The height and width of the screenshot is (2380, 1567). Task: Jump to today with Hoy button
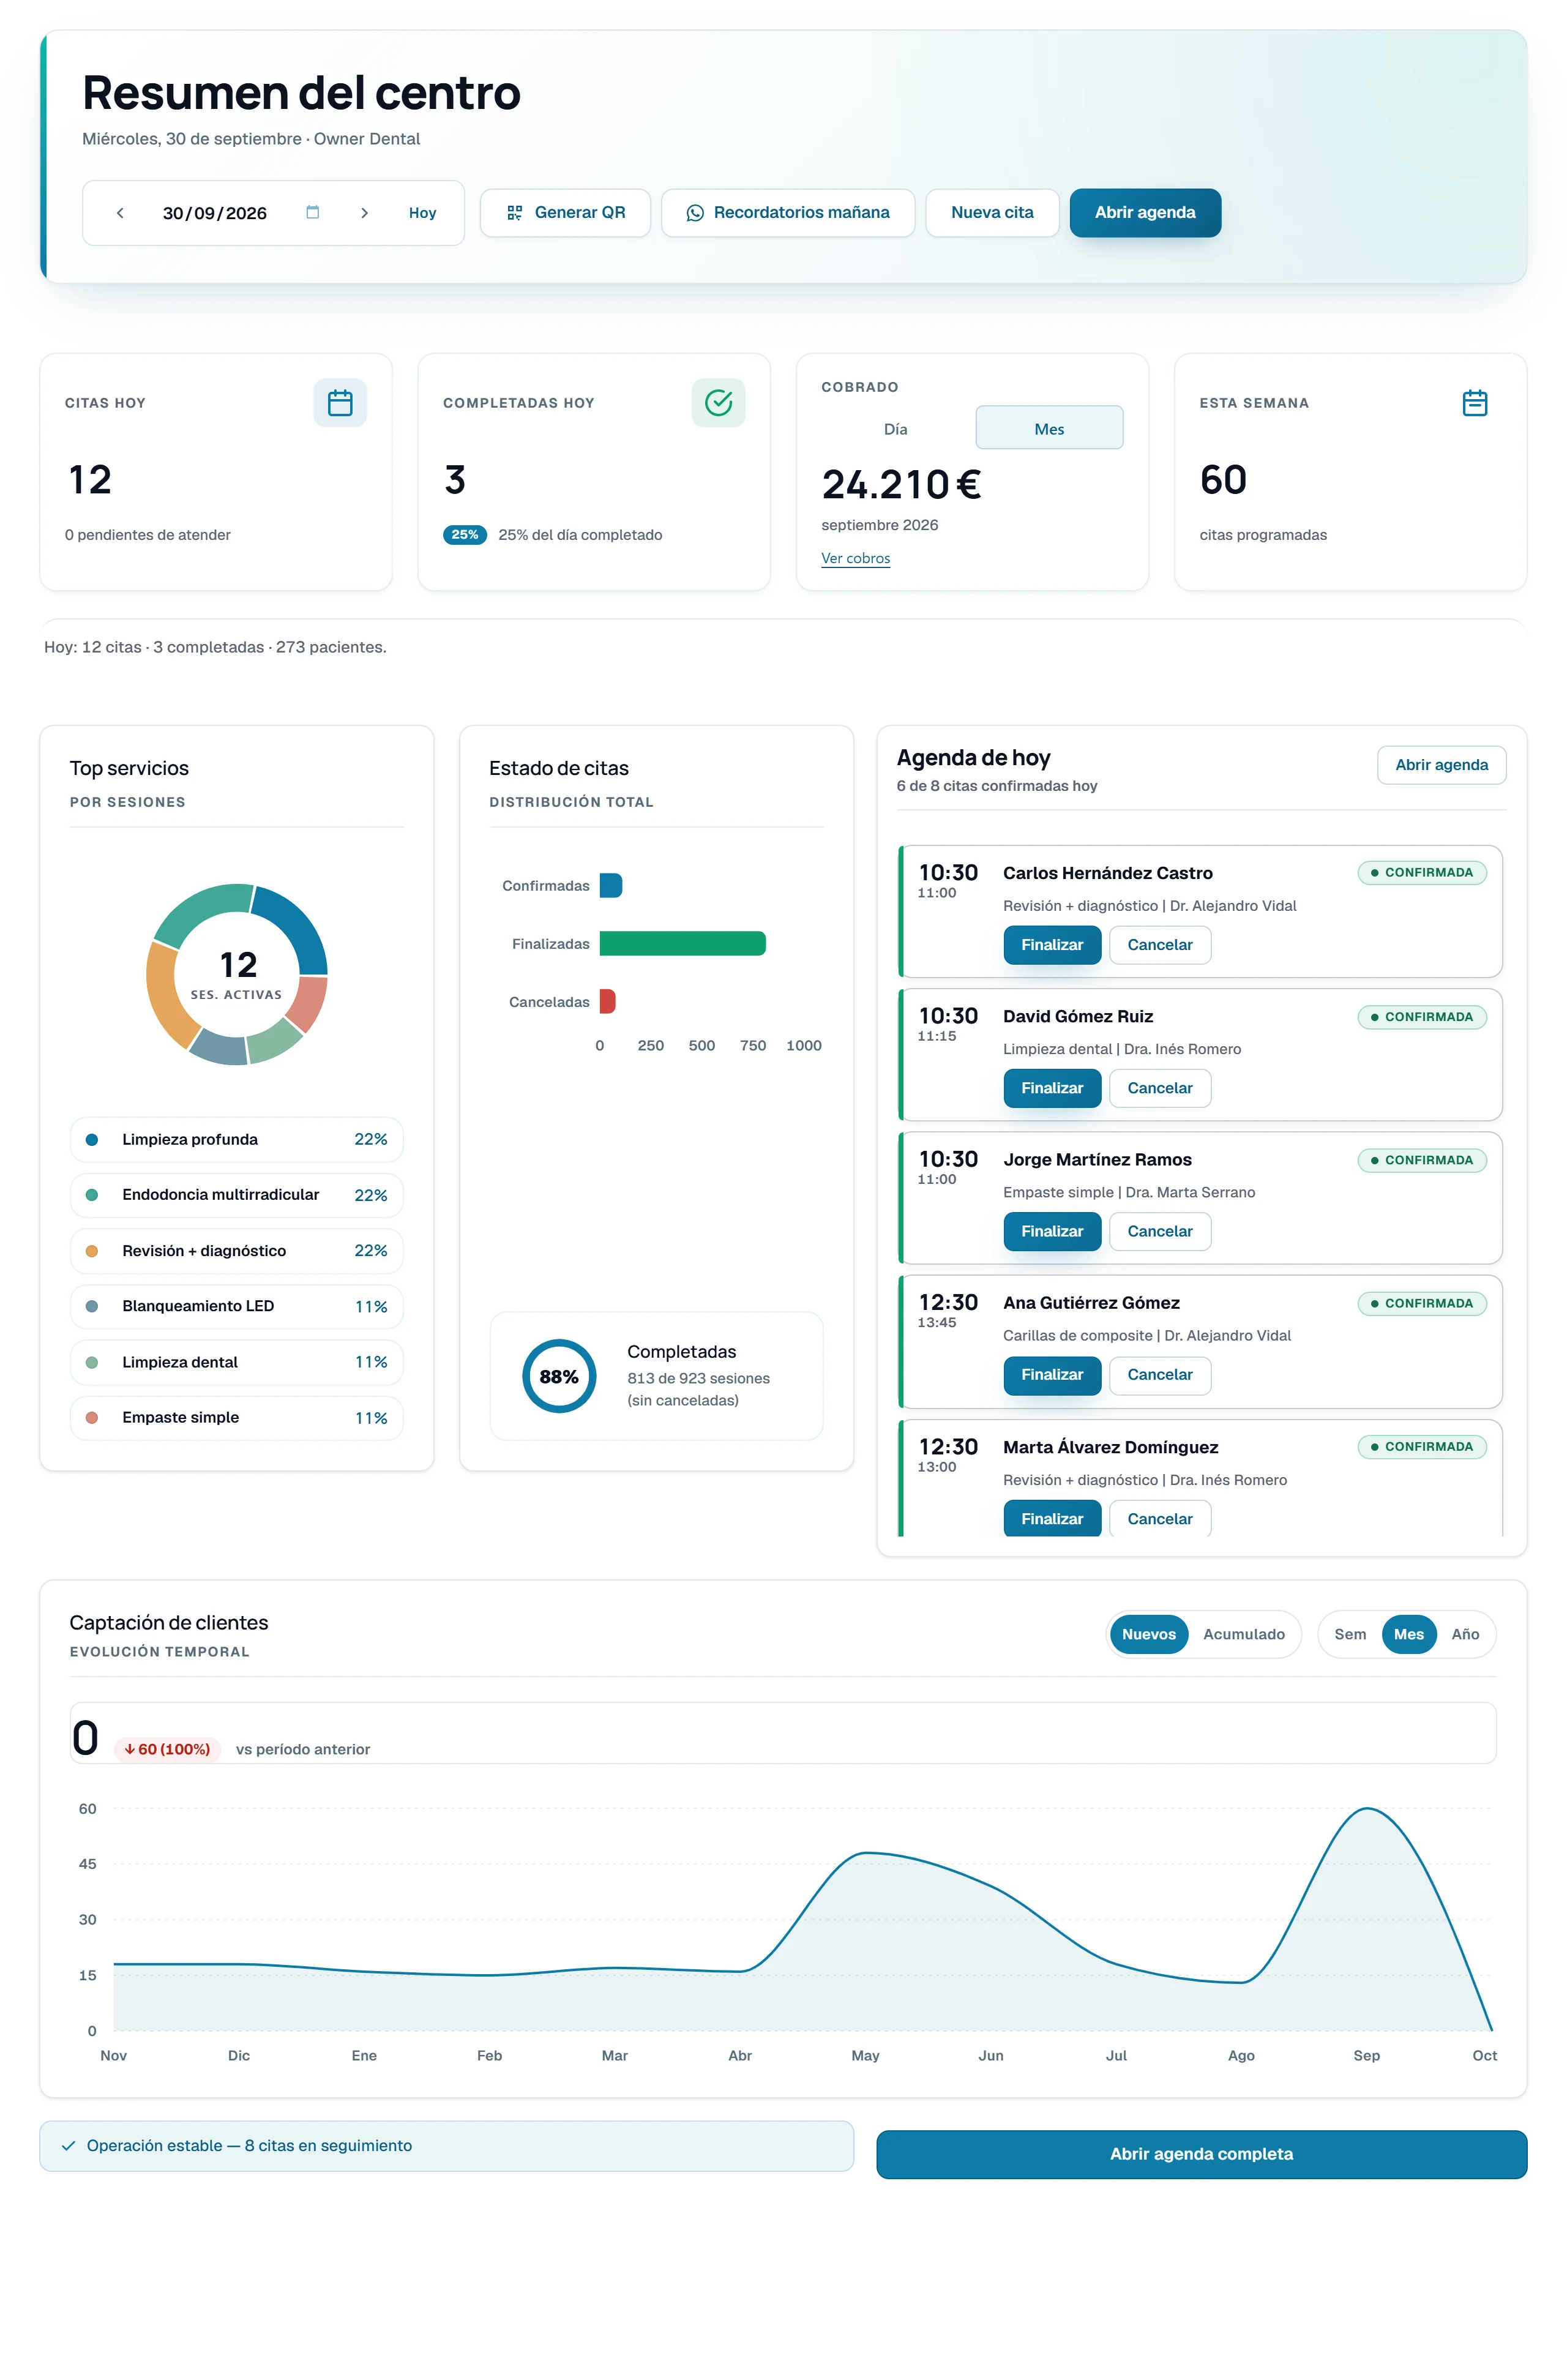(x=422, y=213)
